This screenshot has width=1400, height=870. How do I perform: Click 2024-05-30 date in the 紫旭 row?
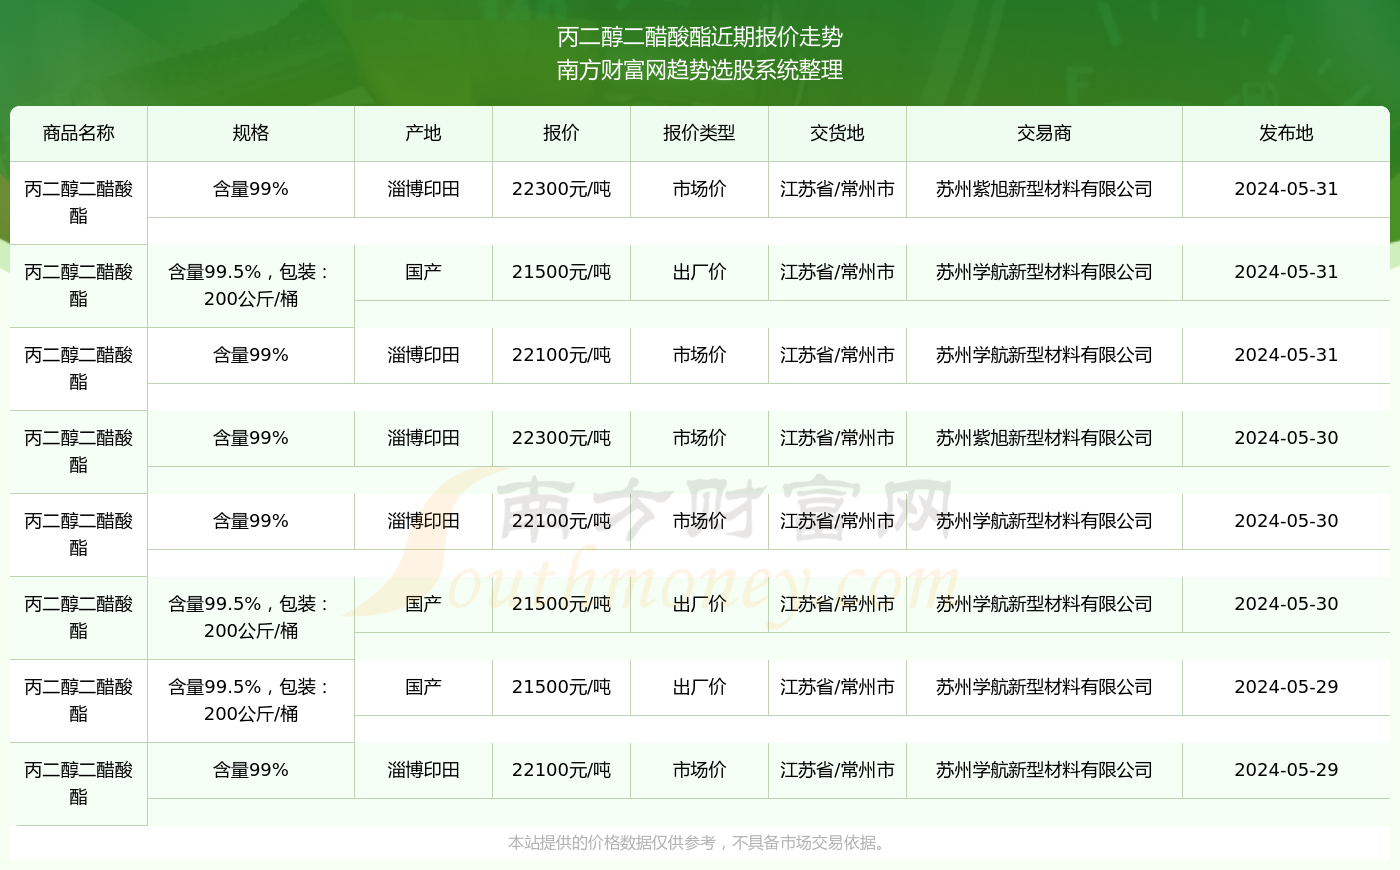(x=1286, y=438)
